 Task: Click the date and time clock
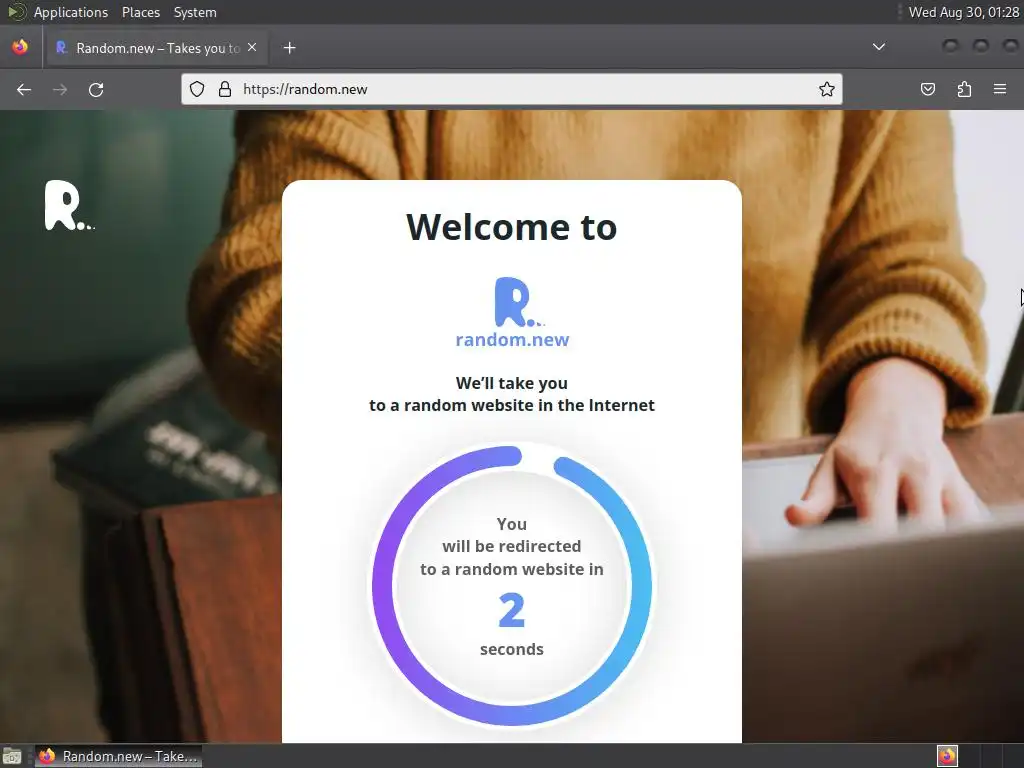[x=963, y=12]
